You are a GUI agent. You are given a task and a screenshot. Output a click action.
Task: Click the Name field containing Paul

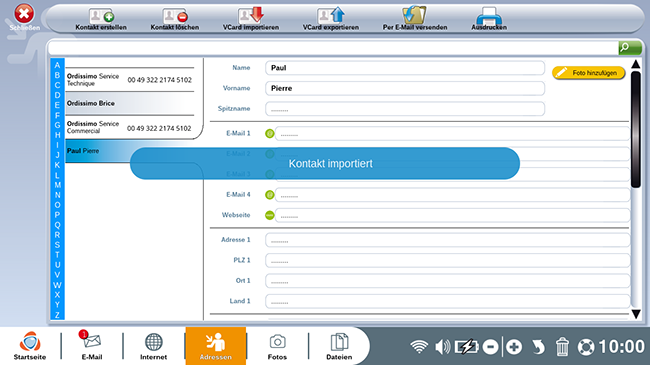pos(405,68)
